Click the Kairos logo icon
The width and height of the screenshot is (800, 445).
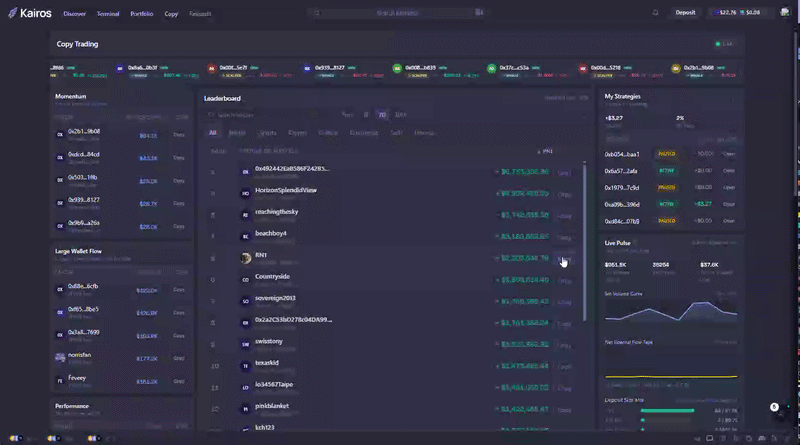pos(12,13)
